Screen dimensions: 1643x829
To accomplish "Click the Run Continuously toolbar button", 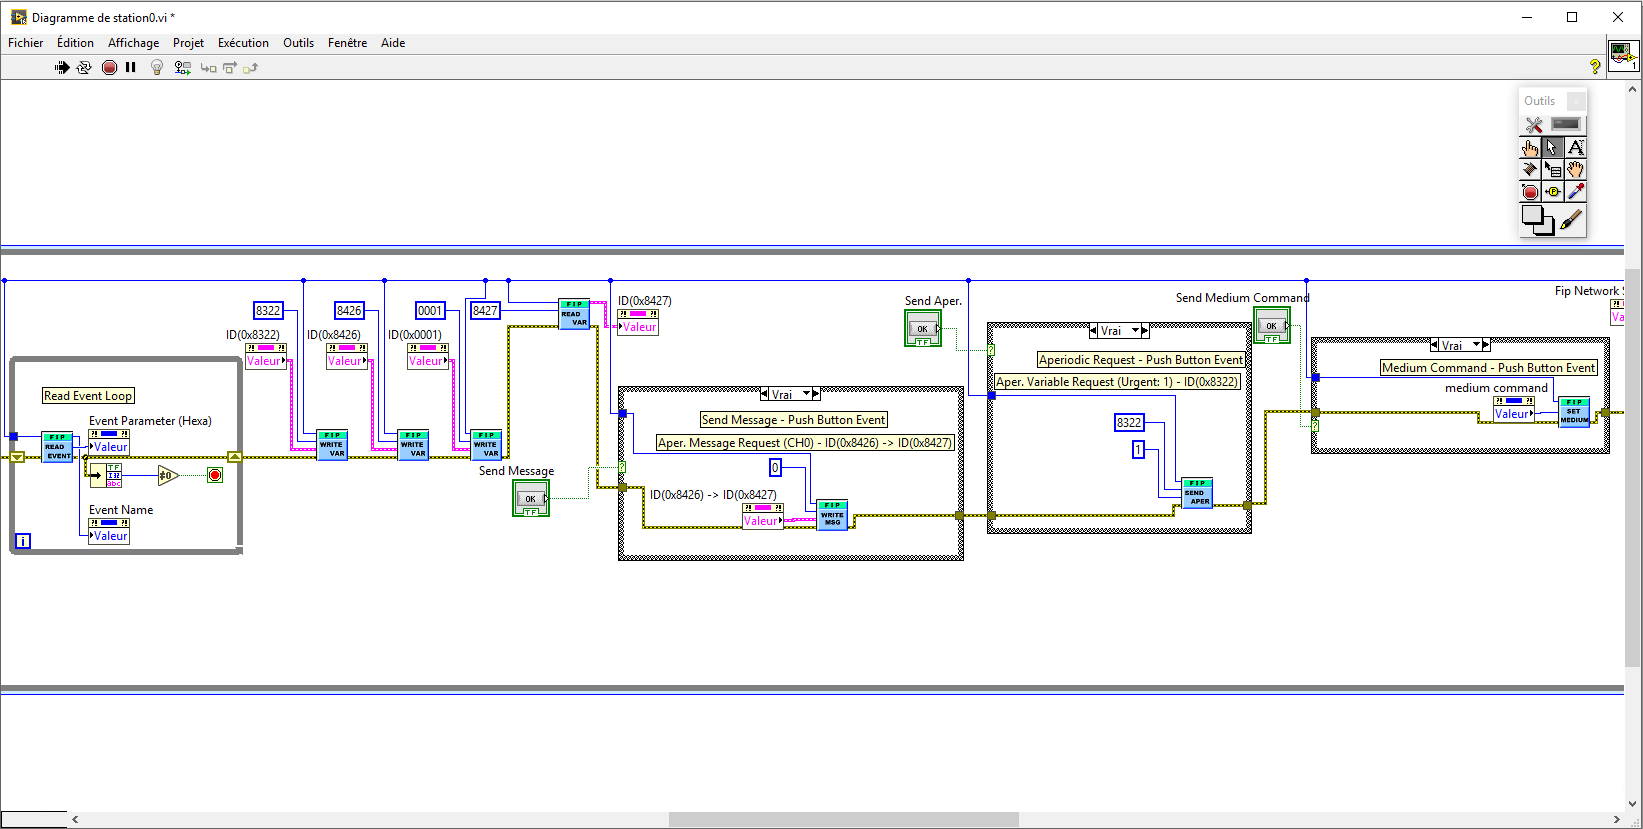I will click(x=84, y=68).
